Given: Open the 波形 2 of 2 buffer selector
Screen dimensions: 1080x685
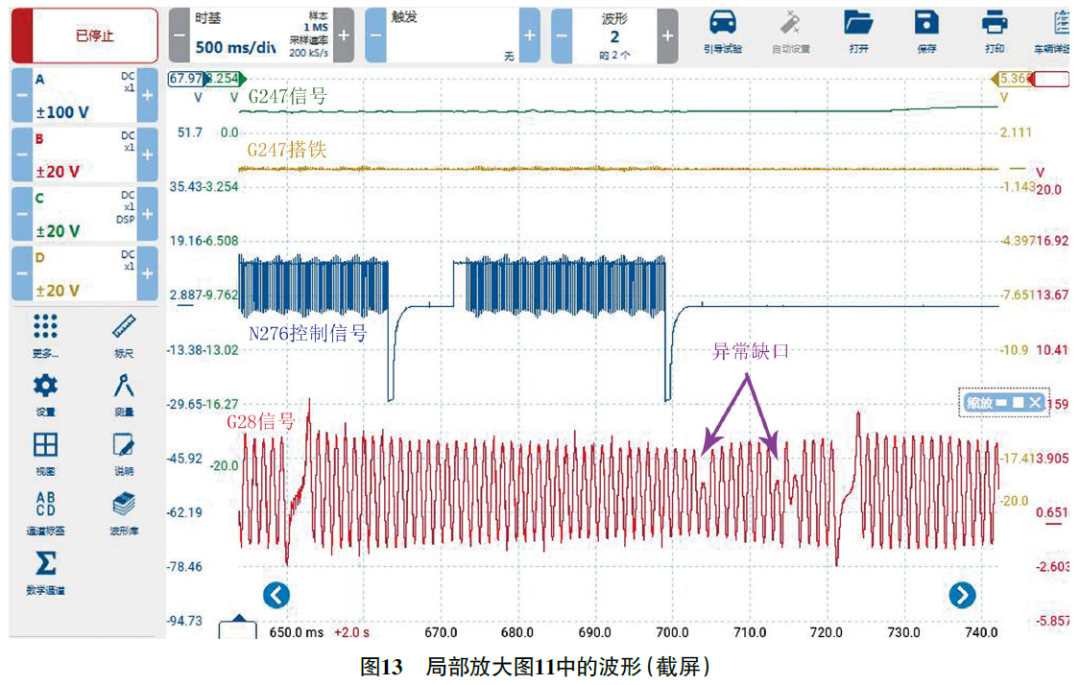Looking at the screenshot, I should click(x=614, y=35).
